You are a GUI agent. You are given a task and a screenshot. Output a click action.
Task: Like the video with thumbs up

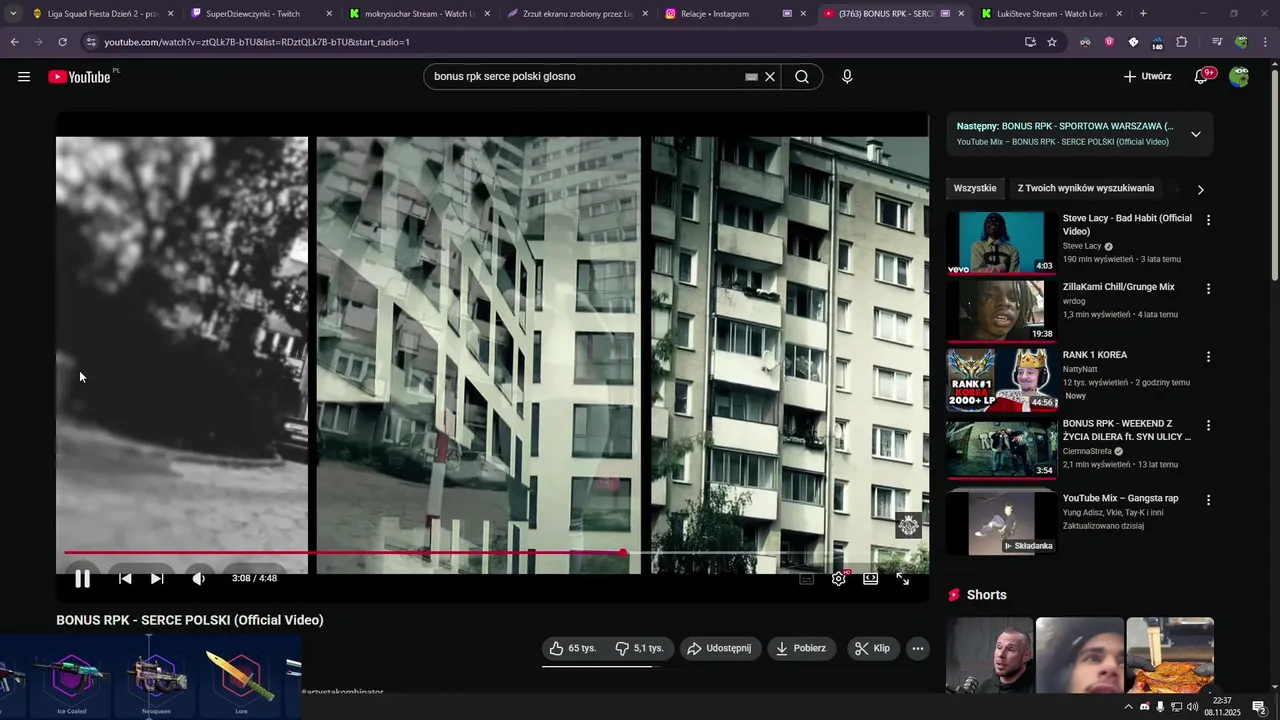tap(572, 648)
